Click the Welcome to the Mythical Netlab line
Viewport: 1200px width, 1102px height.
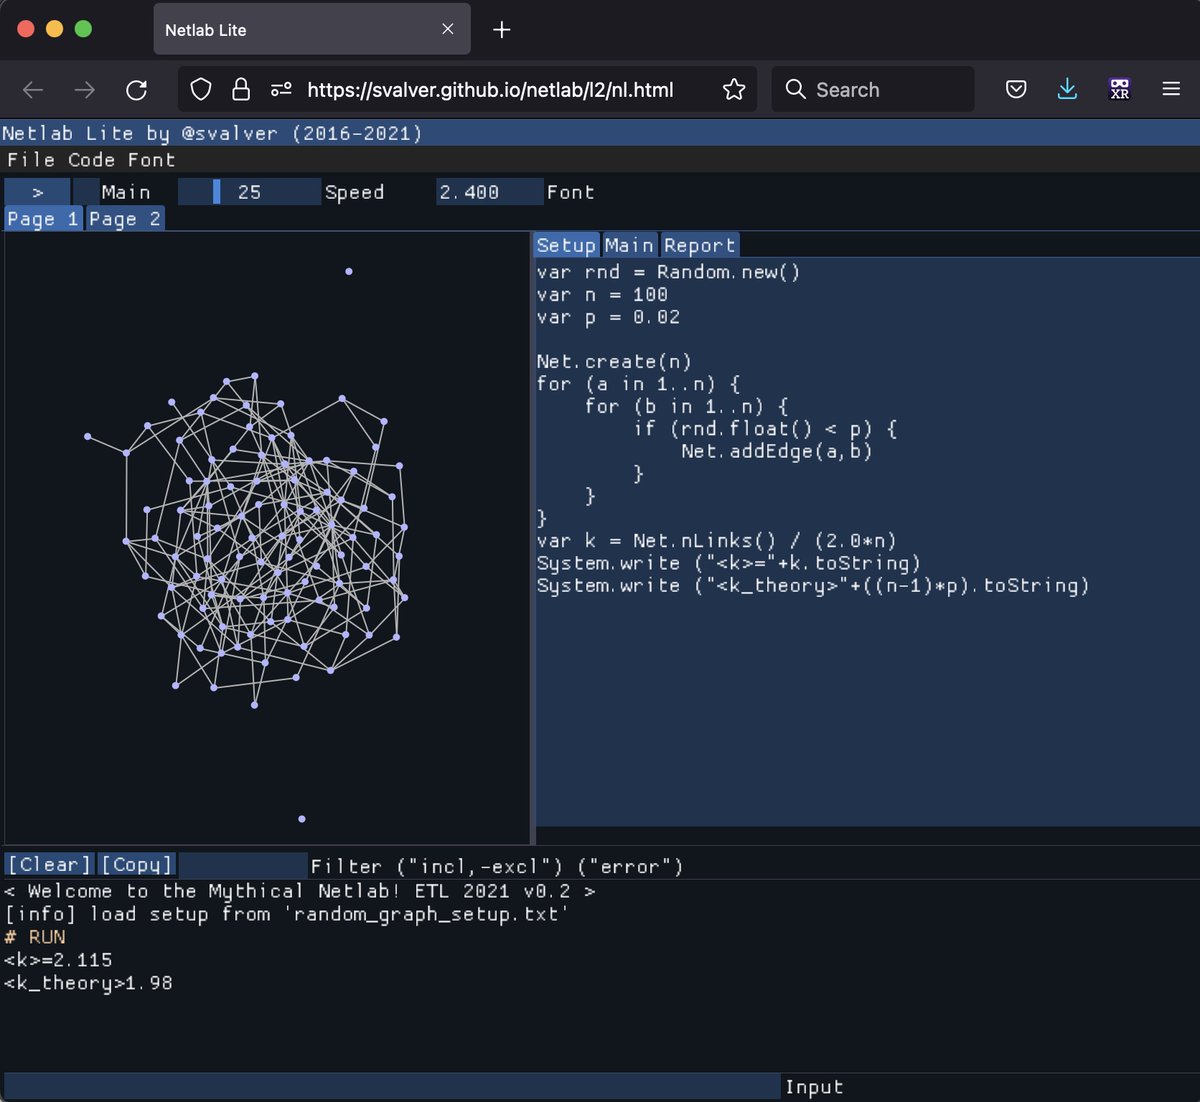click(299, 891)
